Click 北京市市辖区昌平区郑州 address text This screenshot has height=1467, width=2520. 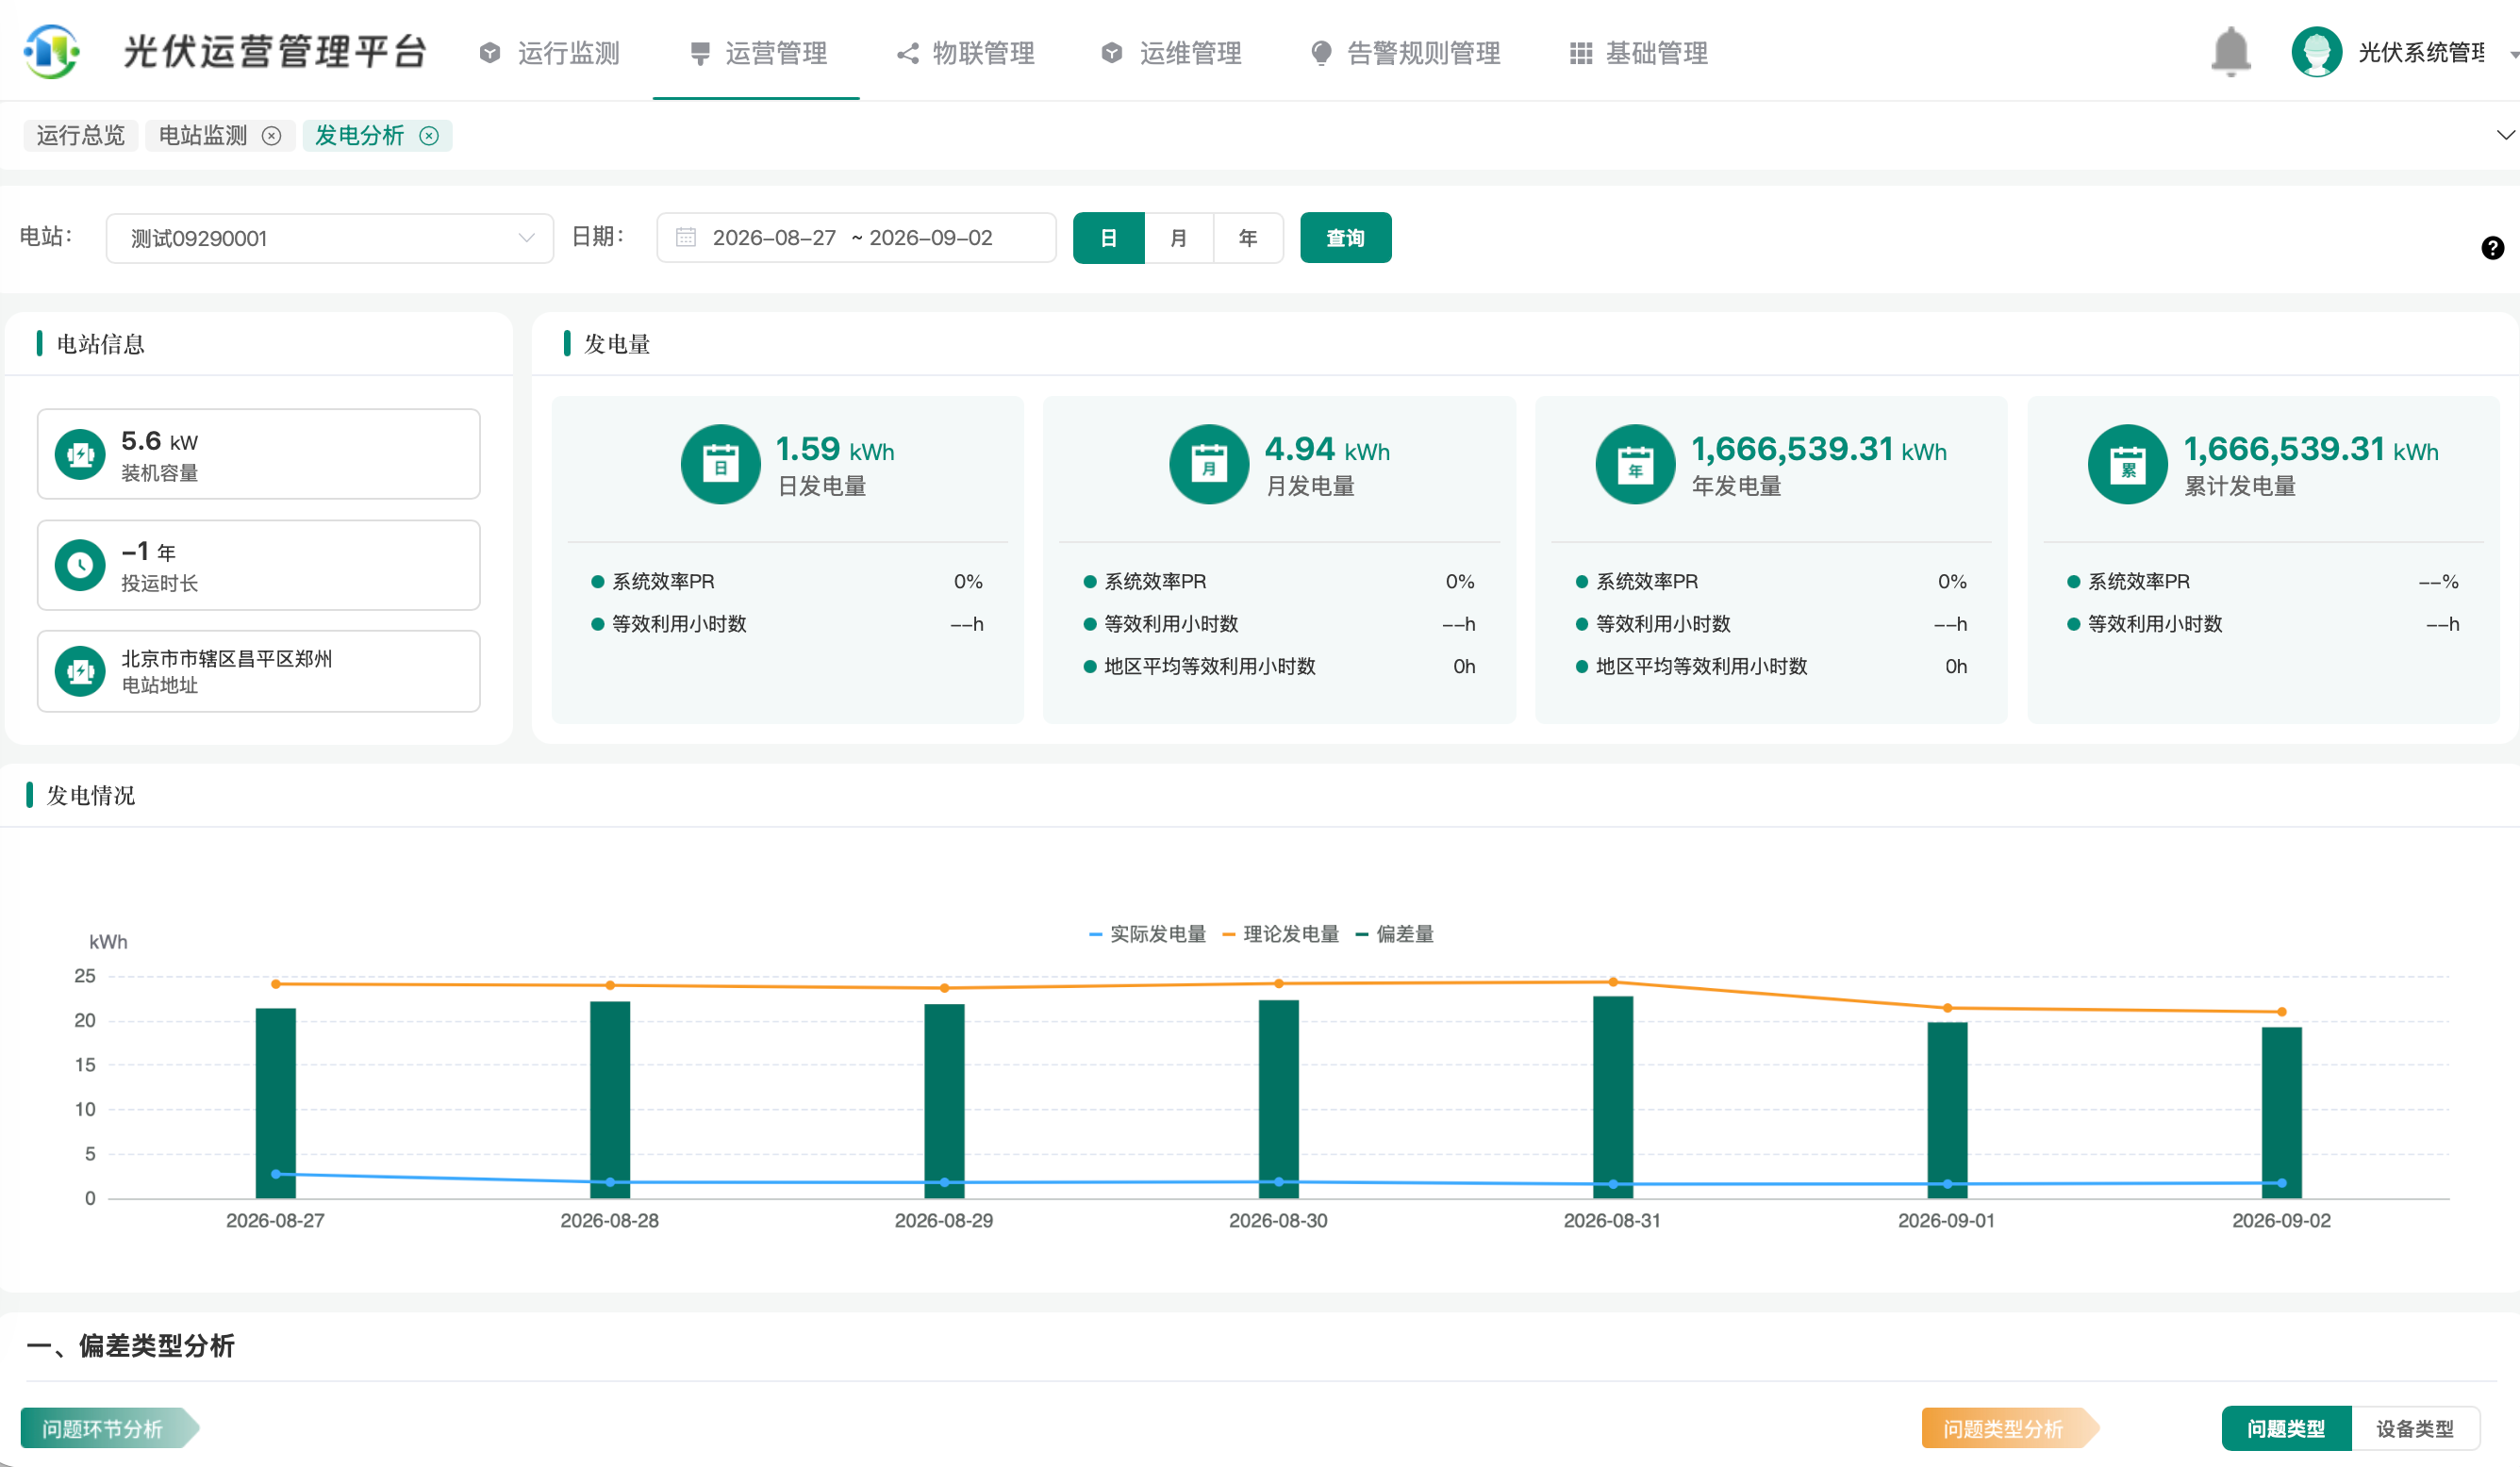click(227, 659)
